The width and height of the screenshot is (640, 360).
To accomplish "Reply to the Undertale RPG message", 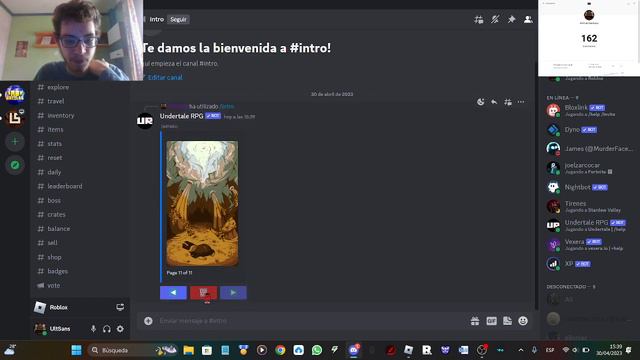I will (494, 102).
